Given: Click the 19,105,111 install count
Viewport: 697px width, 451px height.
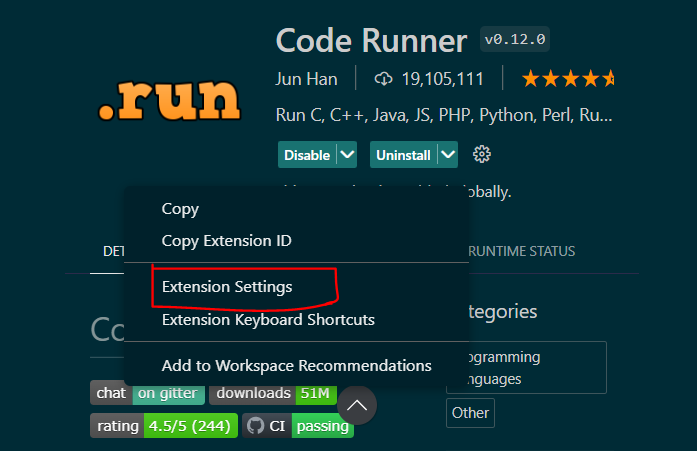Looking at the screenshot, I should 442,79.
